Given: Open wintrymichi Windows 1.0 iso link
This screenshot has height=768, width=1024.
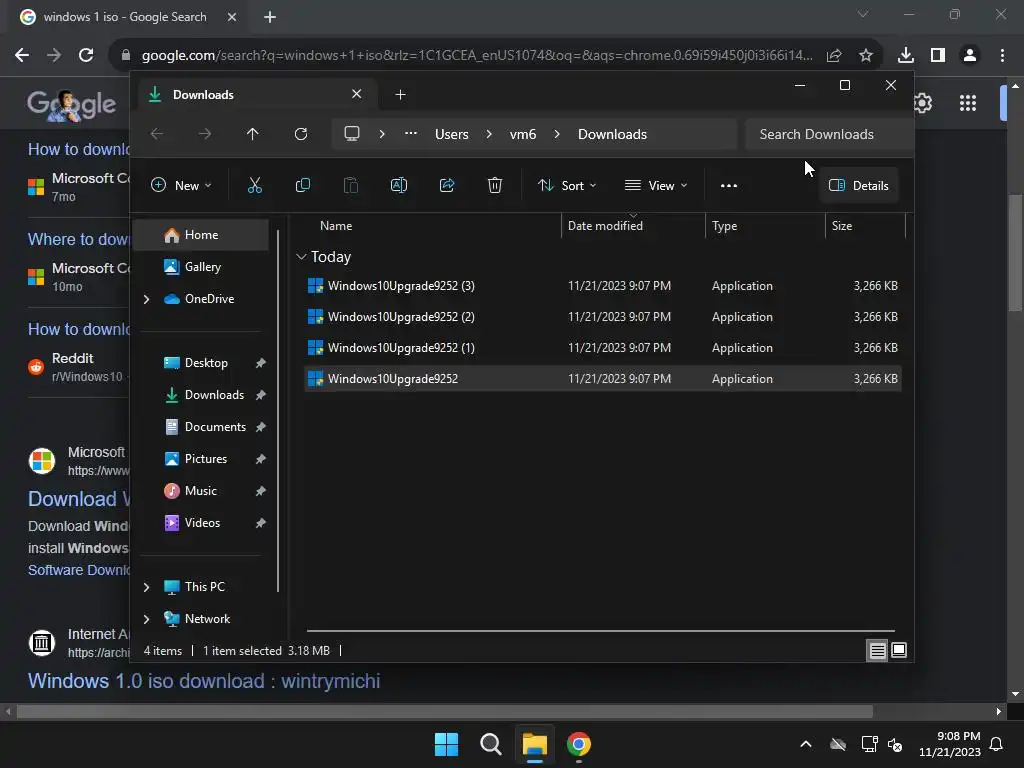Looking at the screenshot, I should 204,681.
